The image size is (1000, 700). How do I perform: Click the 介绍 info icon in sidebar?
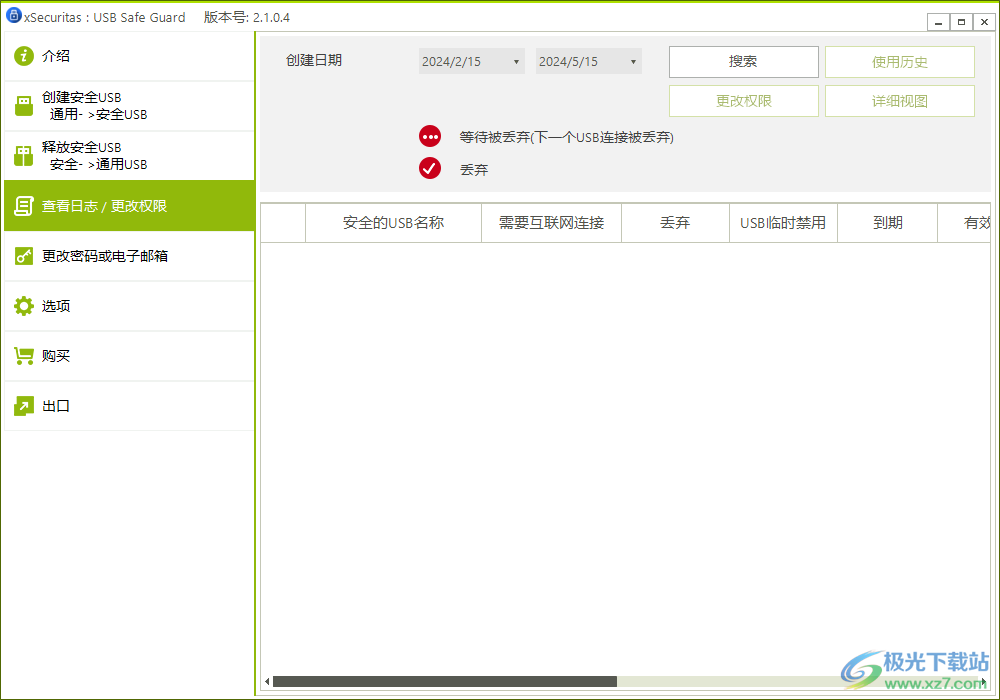(23, 56)
